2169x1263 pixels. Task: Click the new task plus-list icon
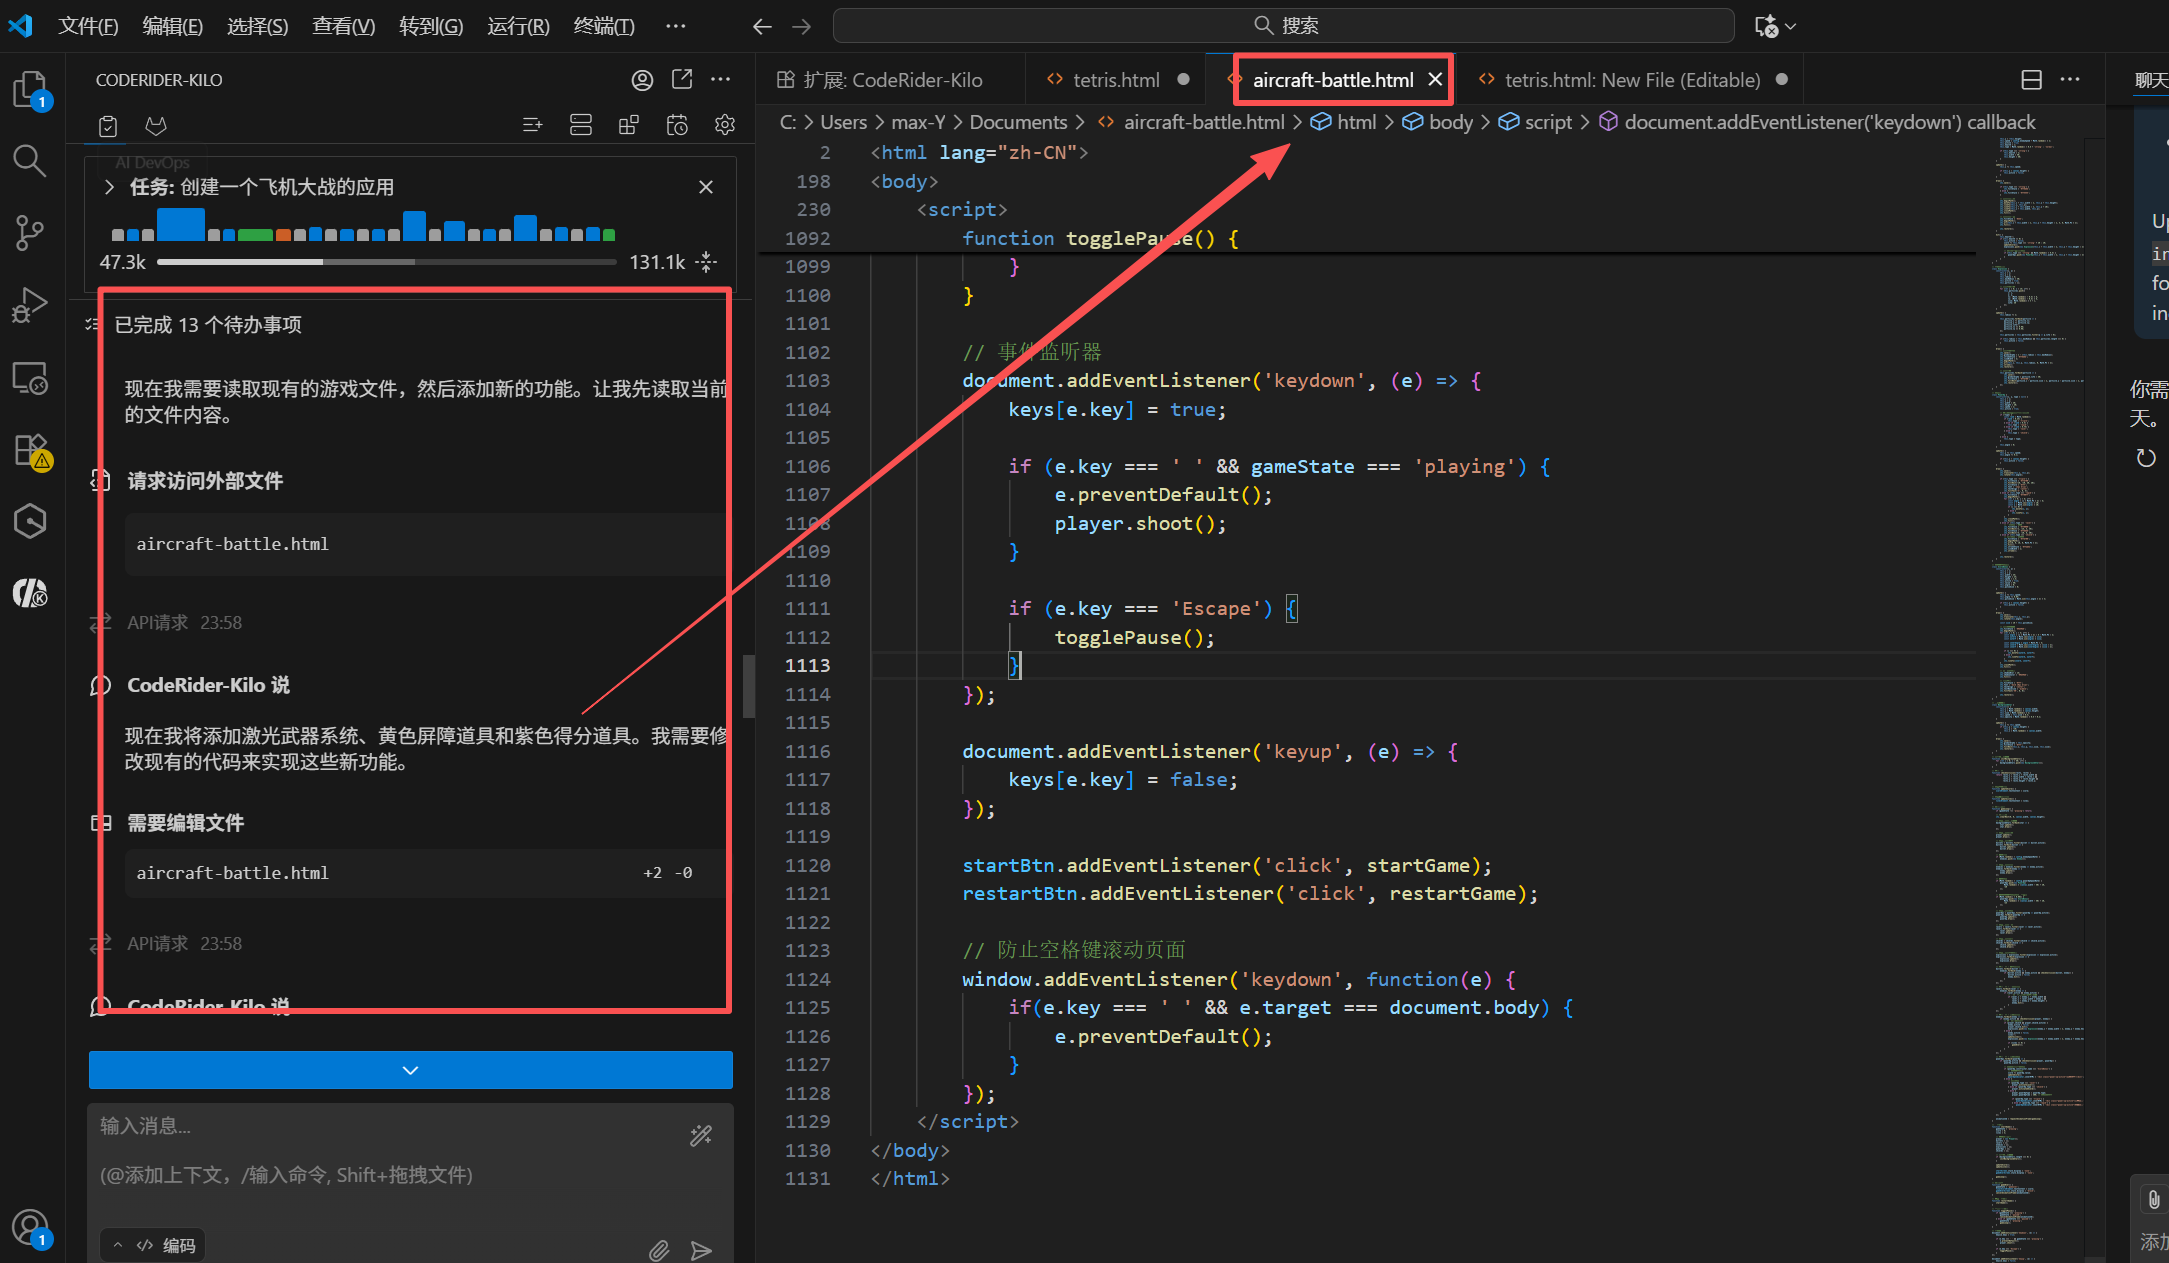coord(532,125)
